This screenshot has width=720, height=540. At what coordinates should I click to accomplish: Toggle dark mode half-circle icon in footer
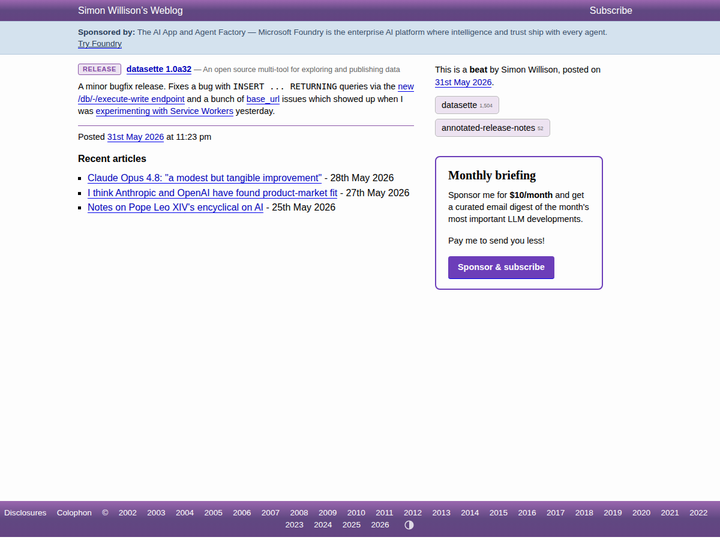(x=409, y=525)
